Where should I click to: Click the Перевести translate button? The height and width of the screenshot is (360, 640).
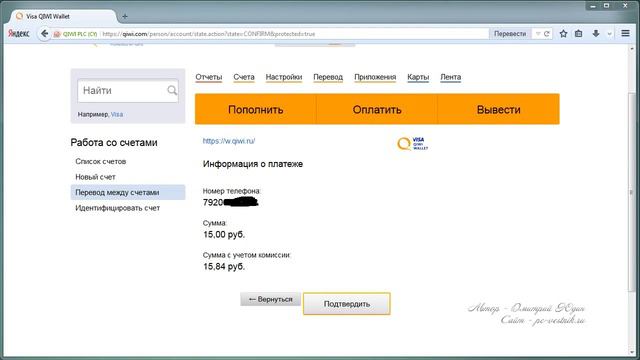click(510, 34)
